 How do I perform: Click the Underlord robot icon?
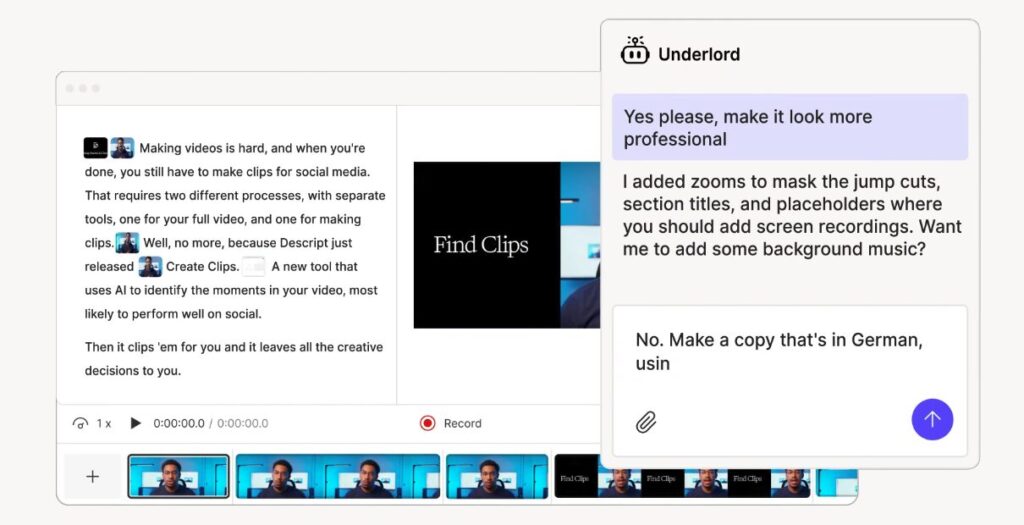(635, 52)
